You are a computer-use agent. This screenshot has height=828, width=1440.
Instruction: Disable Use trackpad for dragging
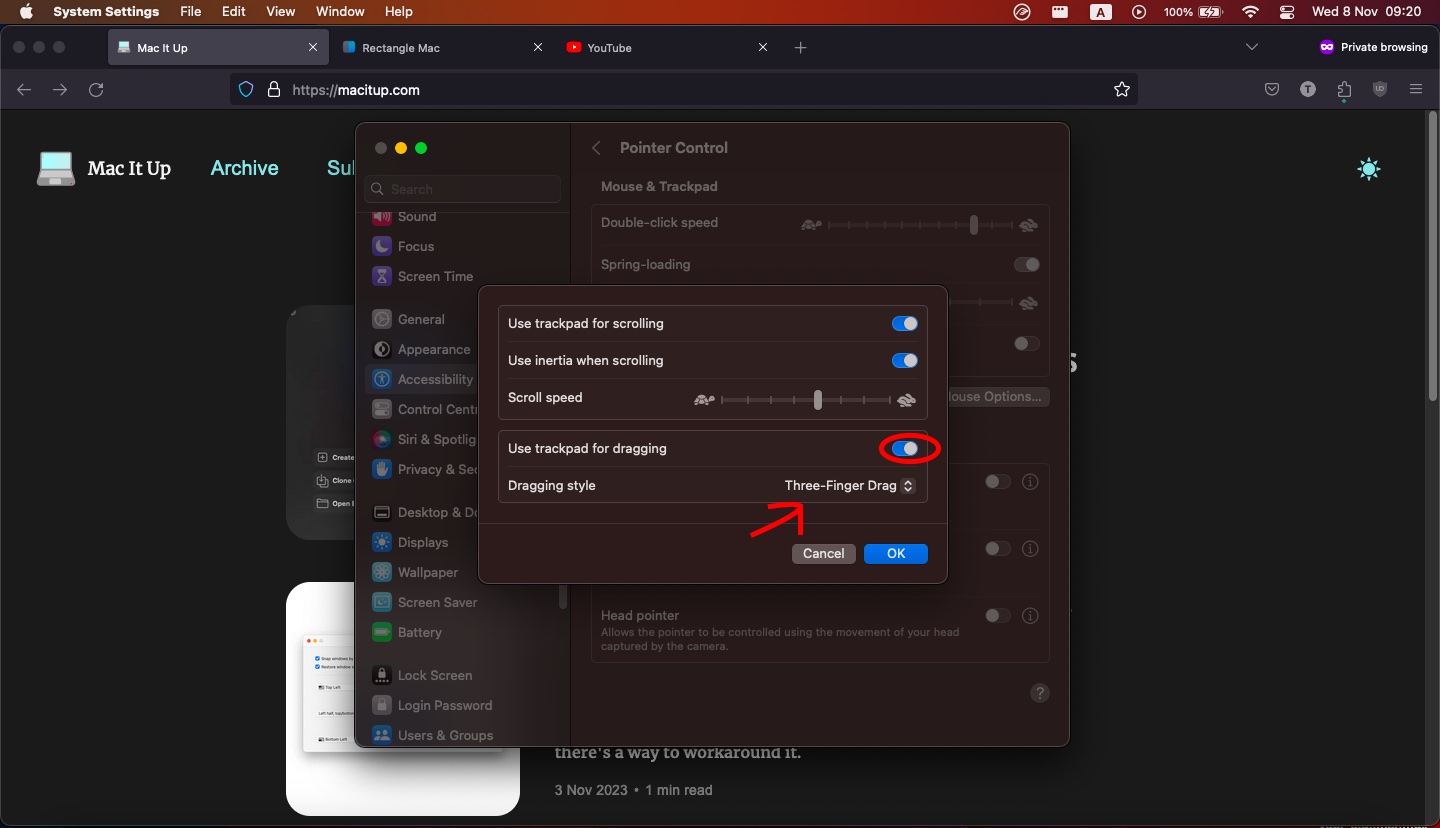(905, 449)
